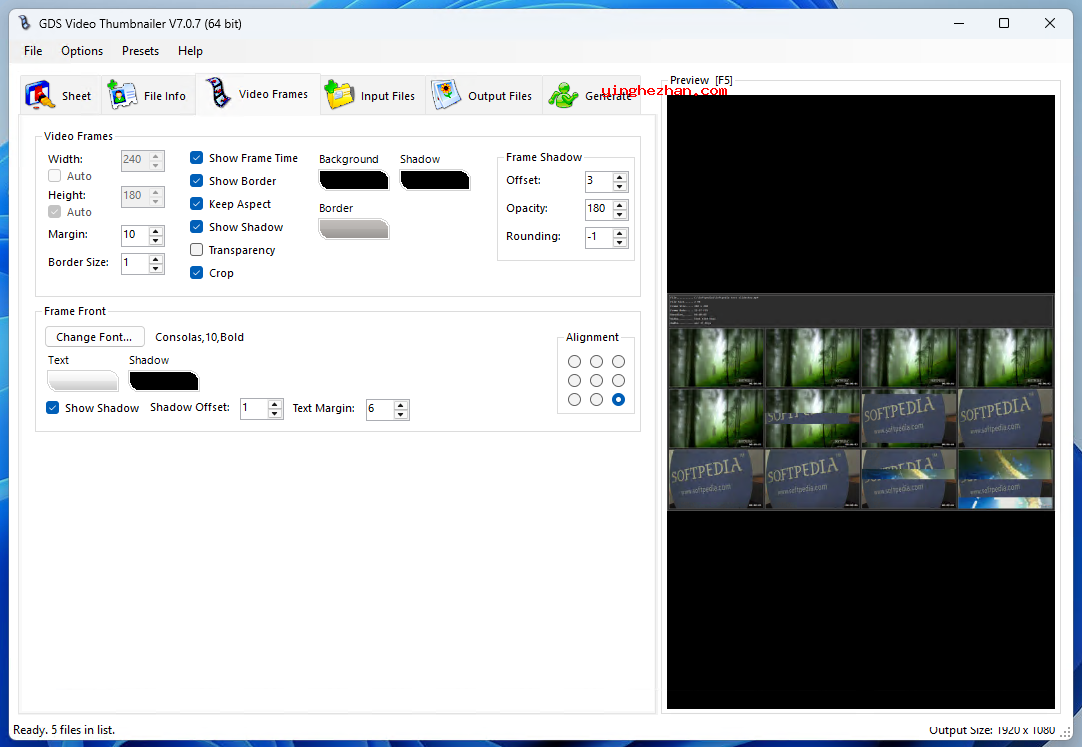Image resolution: width=1082 pixels, height=747 pixels.
Task: Click the Sheet tab icon
Action: pyautogui.click(x=40, y=95)
